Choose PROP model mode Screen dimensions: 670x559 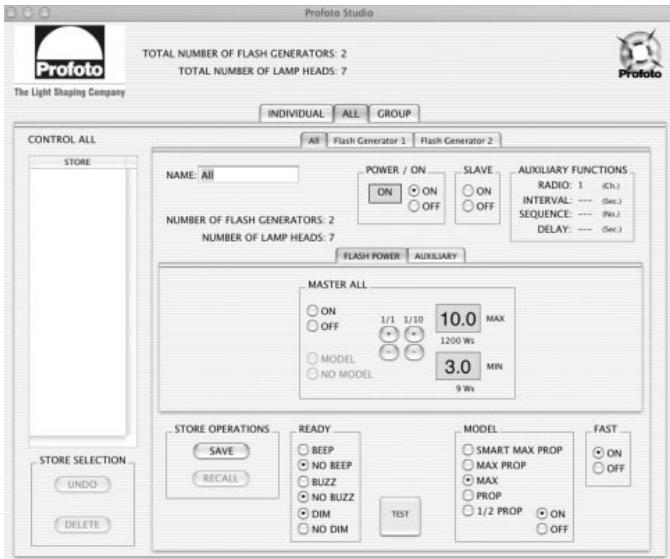point(468,496)
